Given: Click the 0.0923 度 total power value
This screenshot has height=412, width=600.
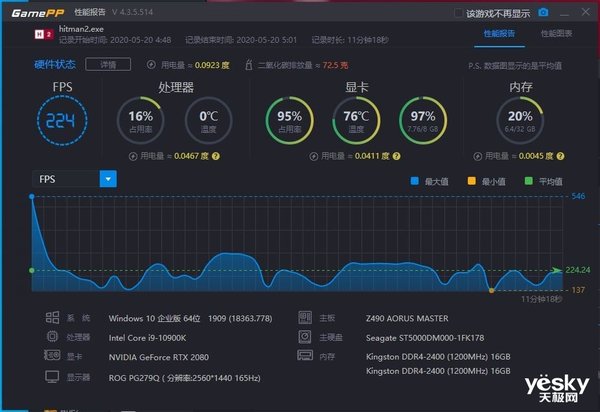Looking at the screenshot, I should [212, 65].
